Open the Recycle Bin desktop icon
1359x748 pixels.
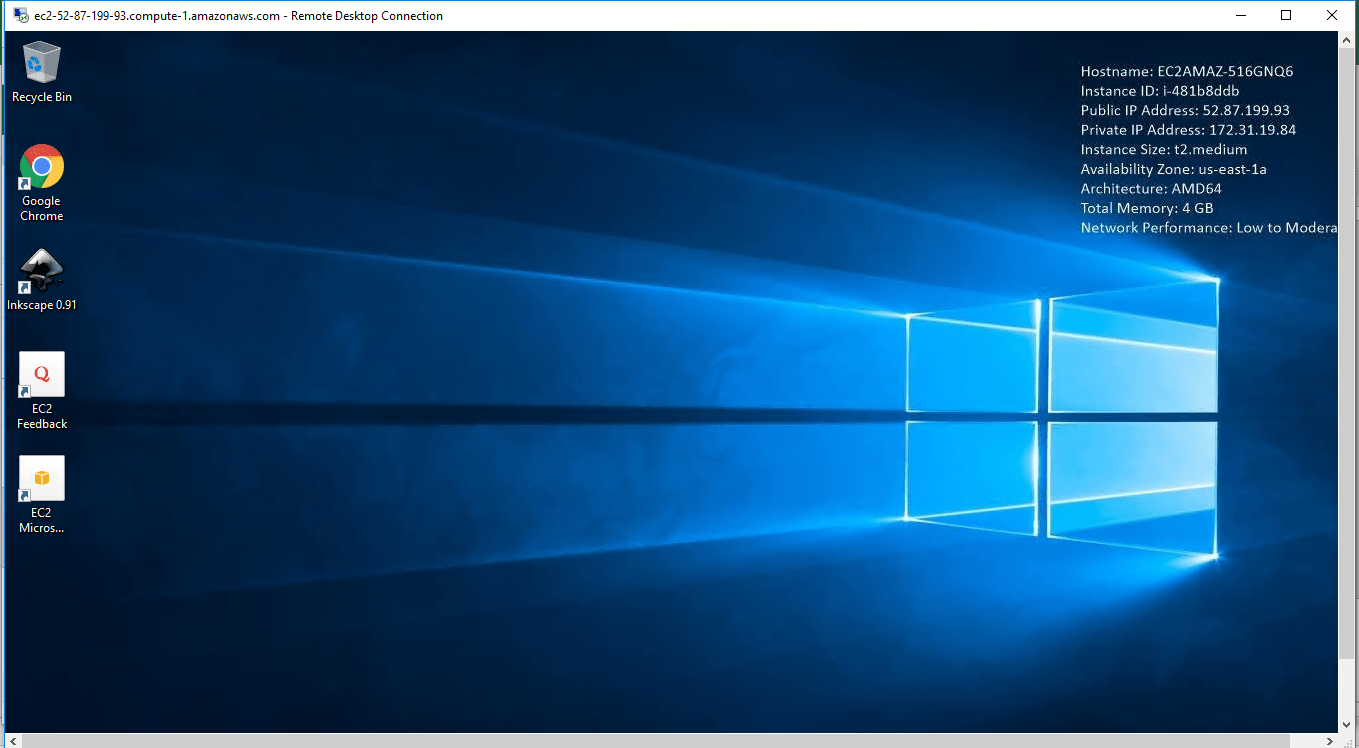pos(41,62)
